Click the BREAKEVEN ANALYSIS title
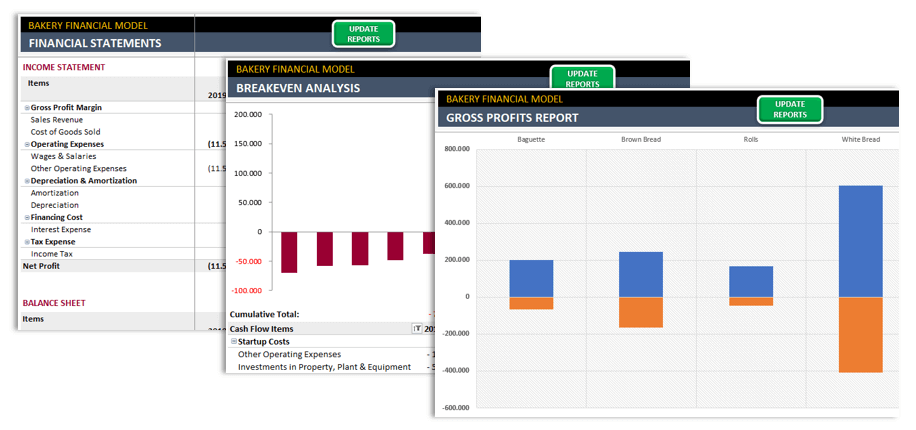 coord(298,88)
